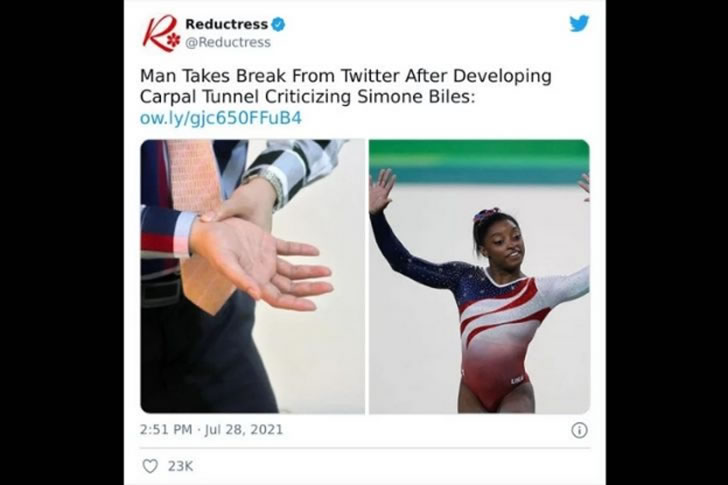
Task: Click the wristwatch in the left photo
Action: pos(268,185)
